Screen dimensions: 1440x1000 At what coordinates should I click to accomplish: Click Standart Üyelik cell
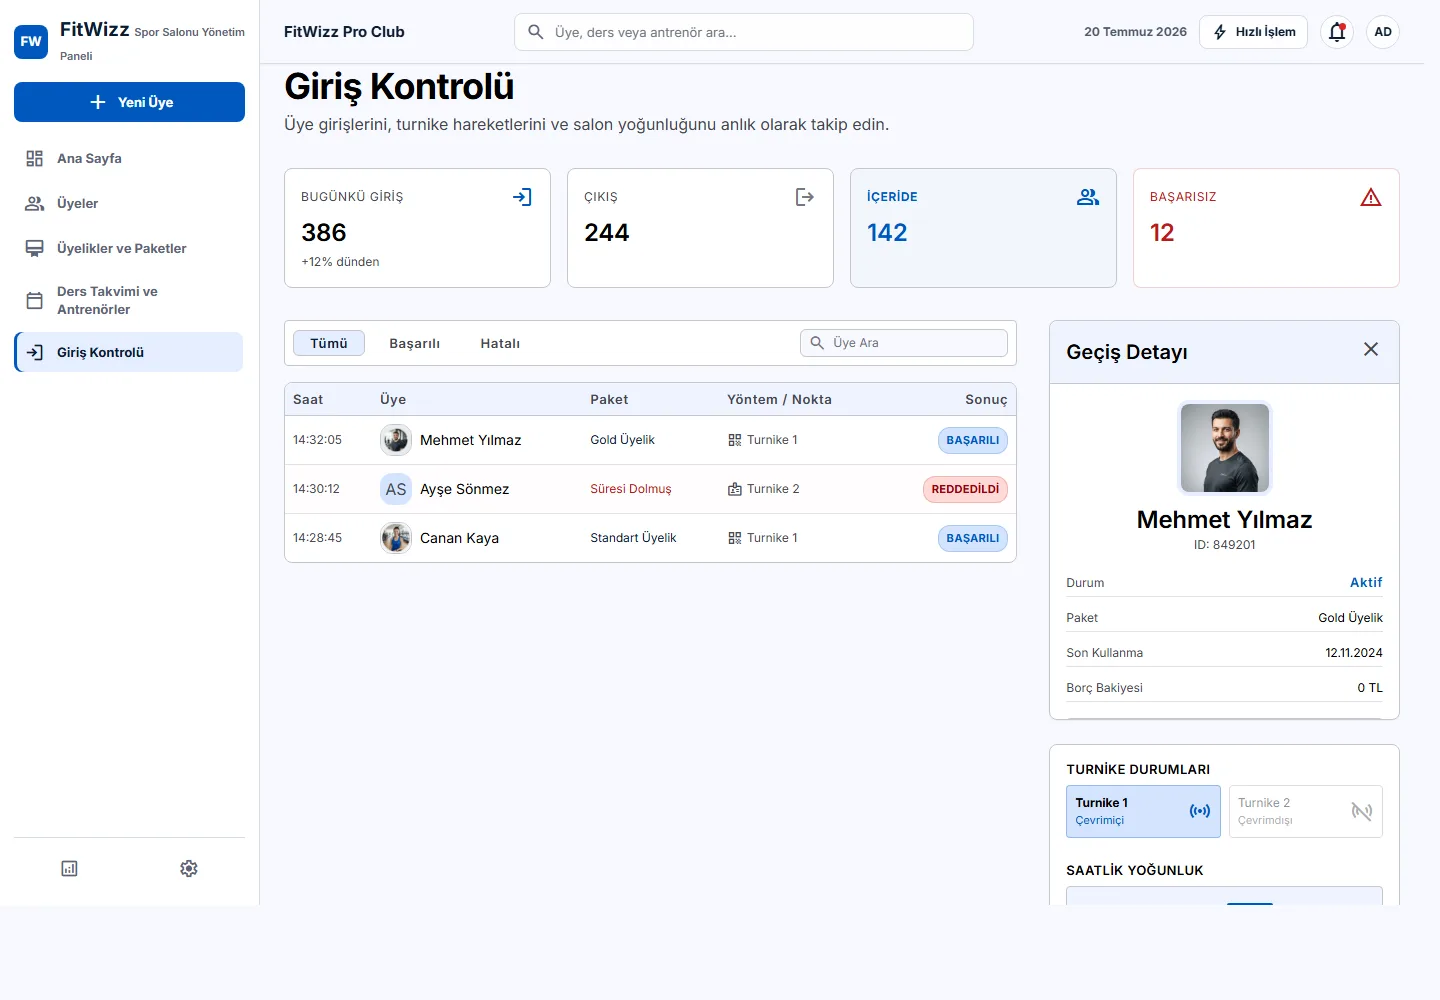tap(633, 538)
